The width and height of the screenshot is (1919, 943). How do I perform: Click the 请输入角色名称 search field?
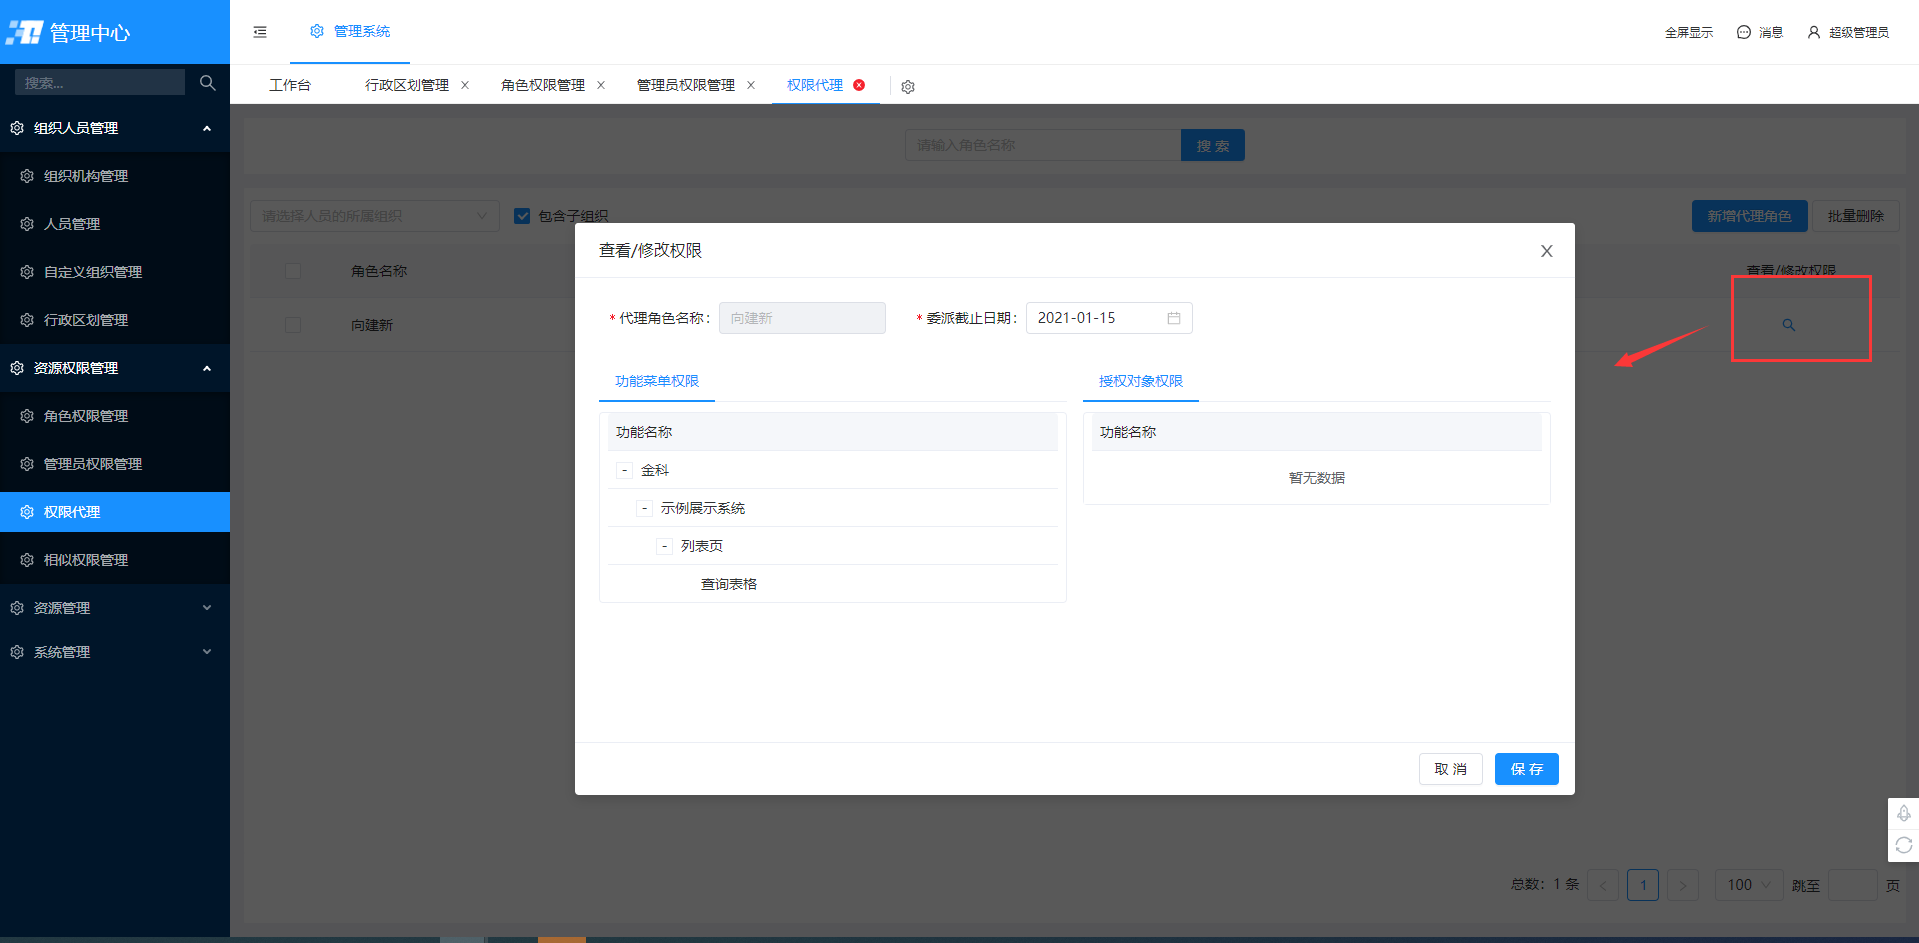coord(1043,145)
